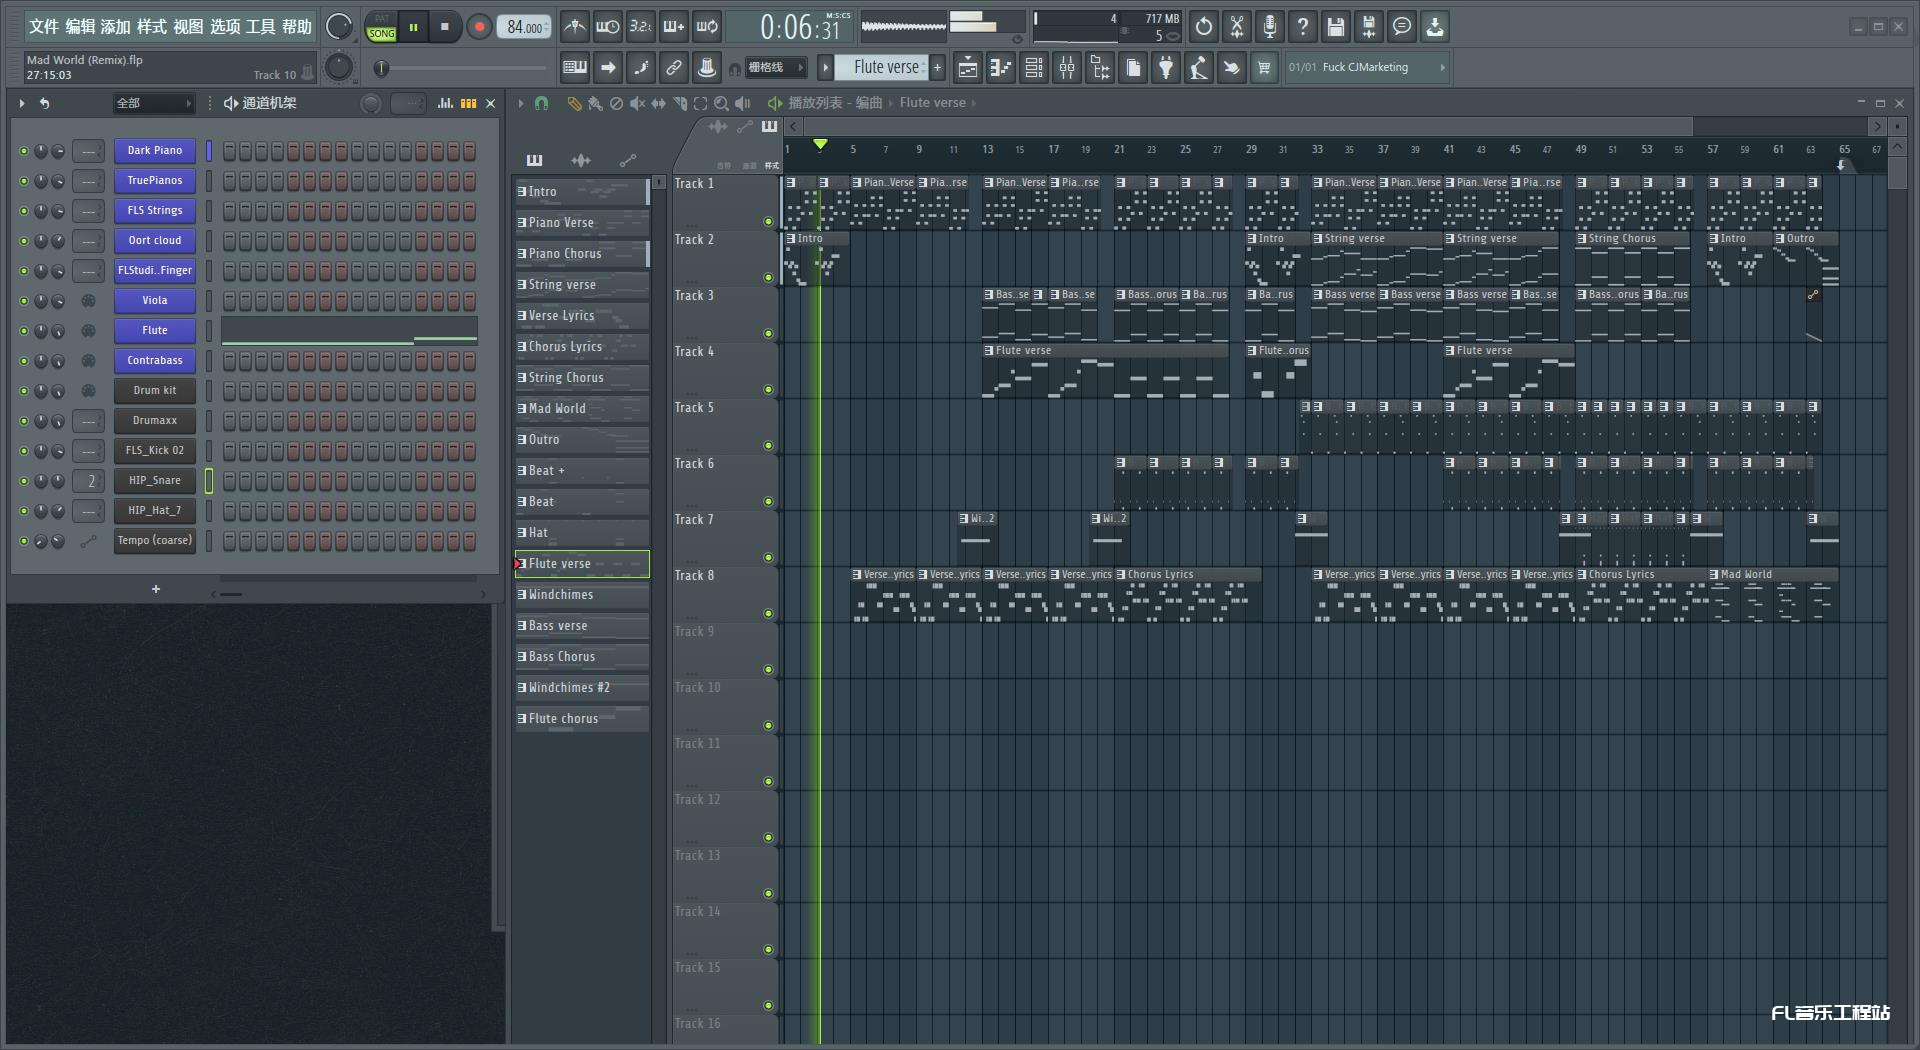Select the Dark Piano channel button
Viewport: 1920px width, 1050px height.
[155, 150]
